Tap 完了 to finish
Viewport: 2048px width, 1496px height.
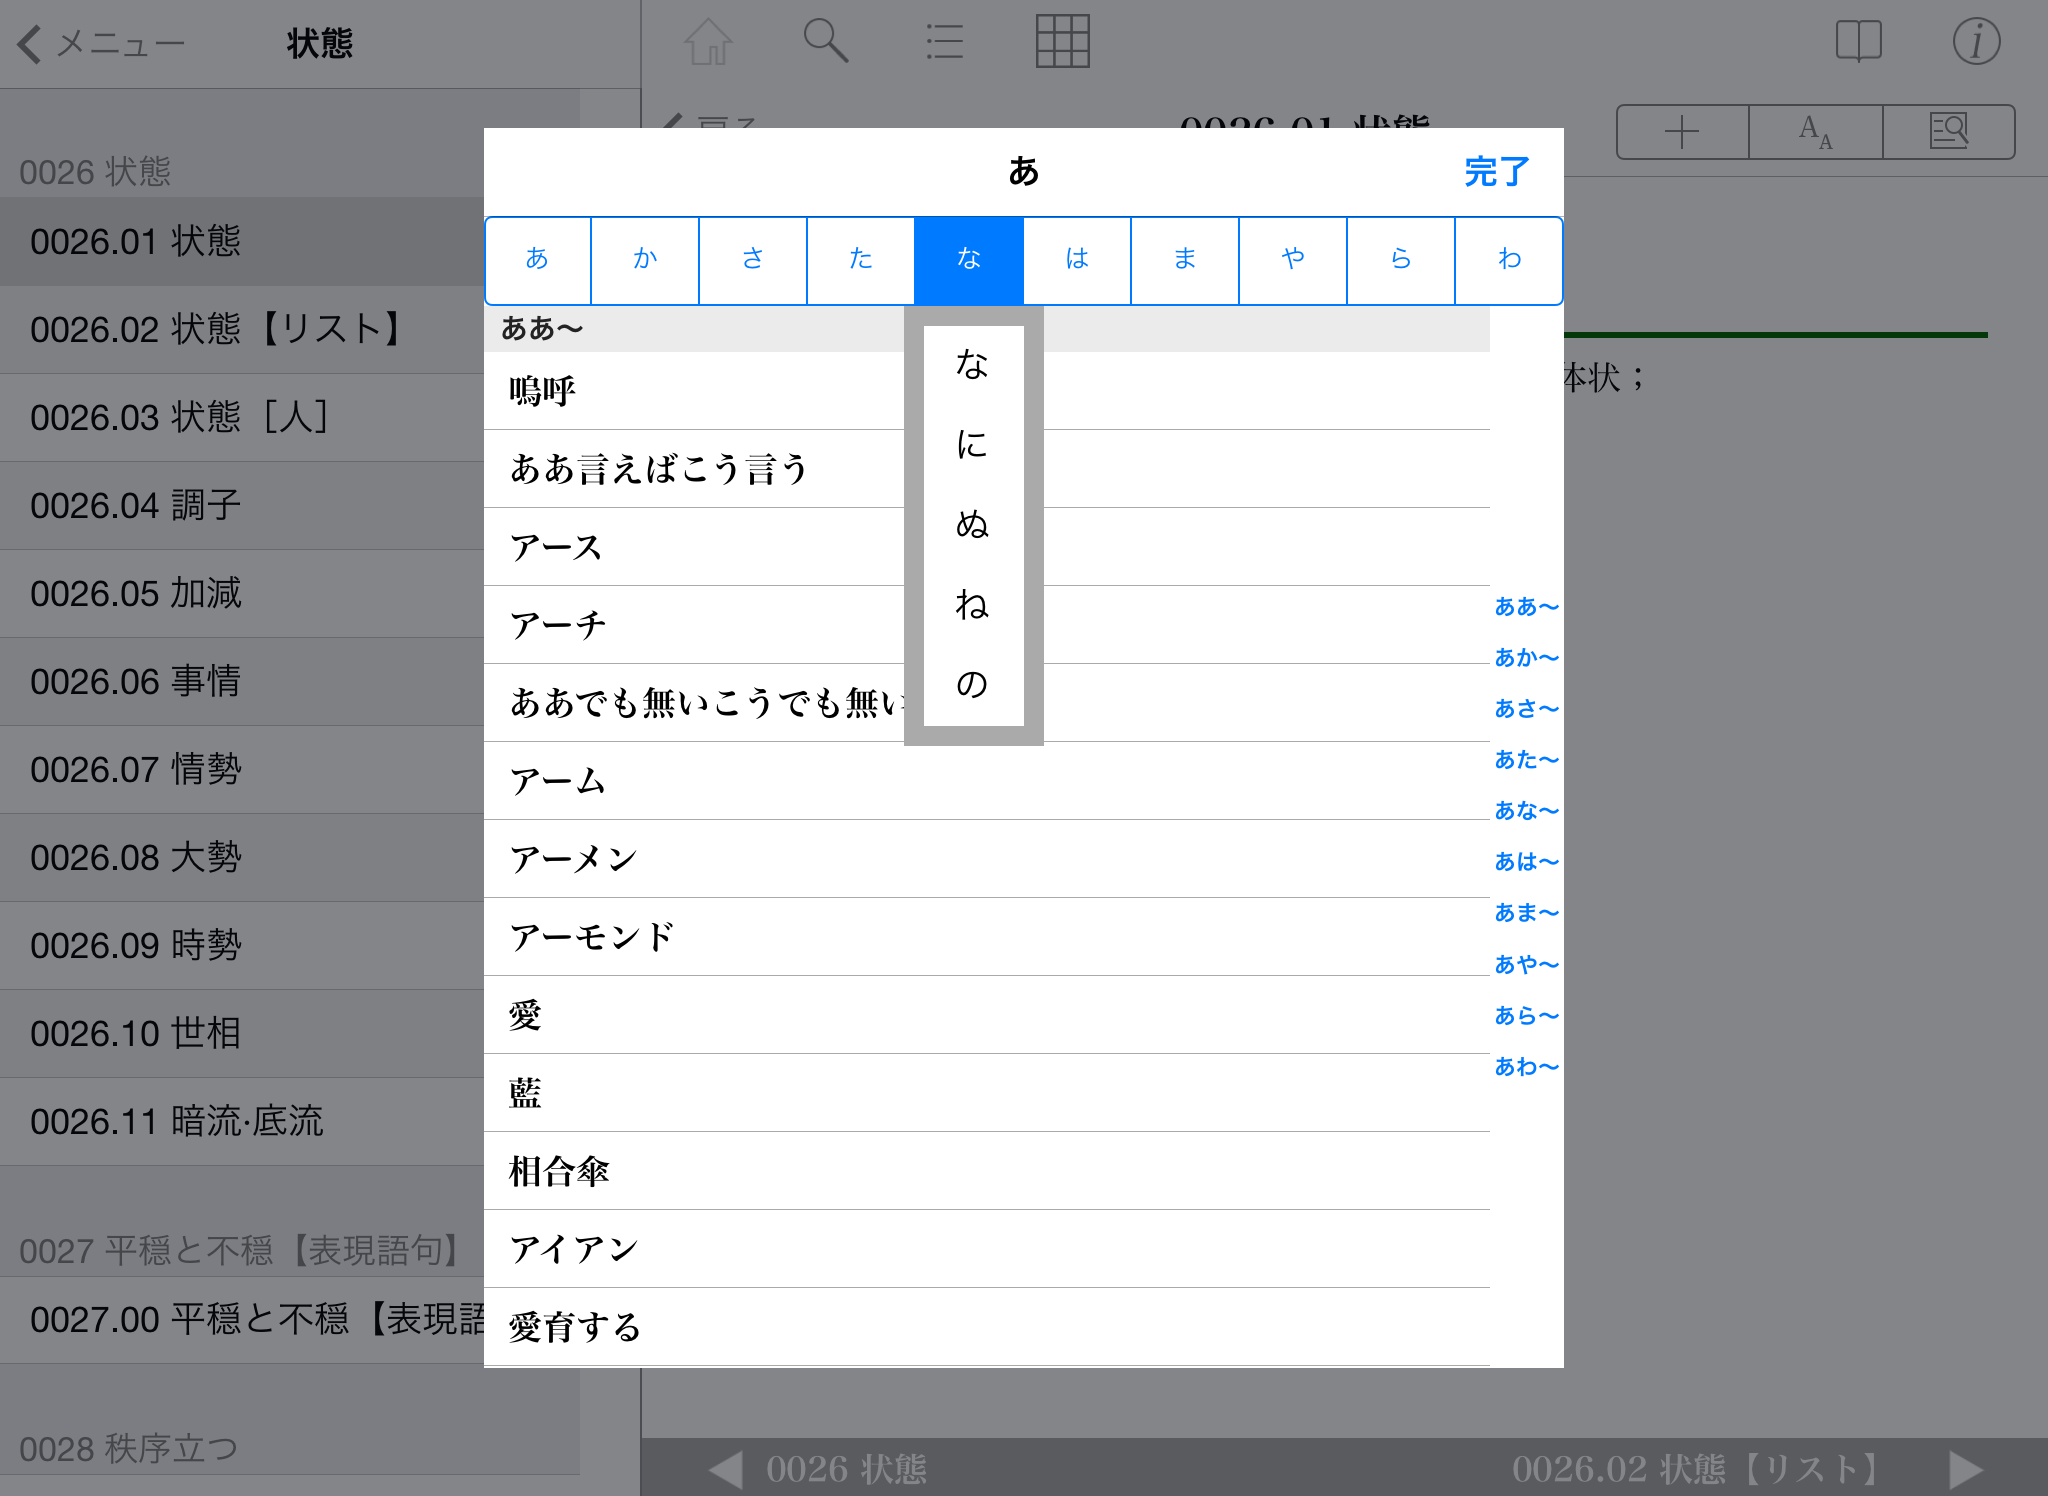point(1496,172)
